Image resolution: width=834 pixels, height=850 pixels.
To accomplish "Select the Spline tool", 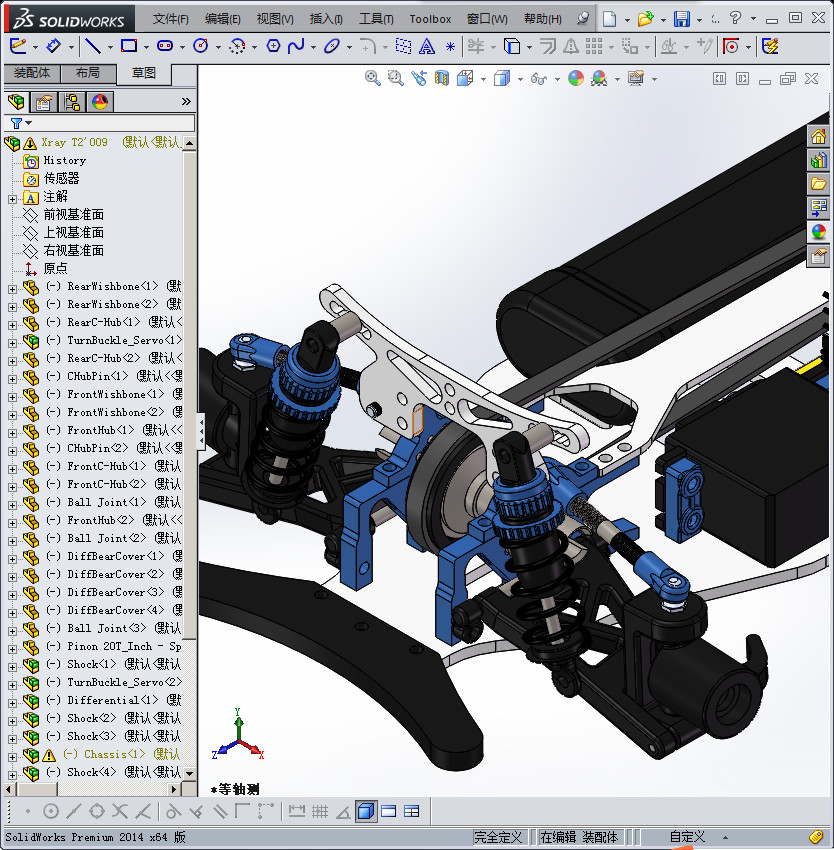I will click(x=296, y=46).
